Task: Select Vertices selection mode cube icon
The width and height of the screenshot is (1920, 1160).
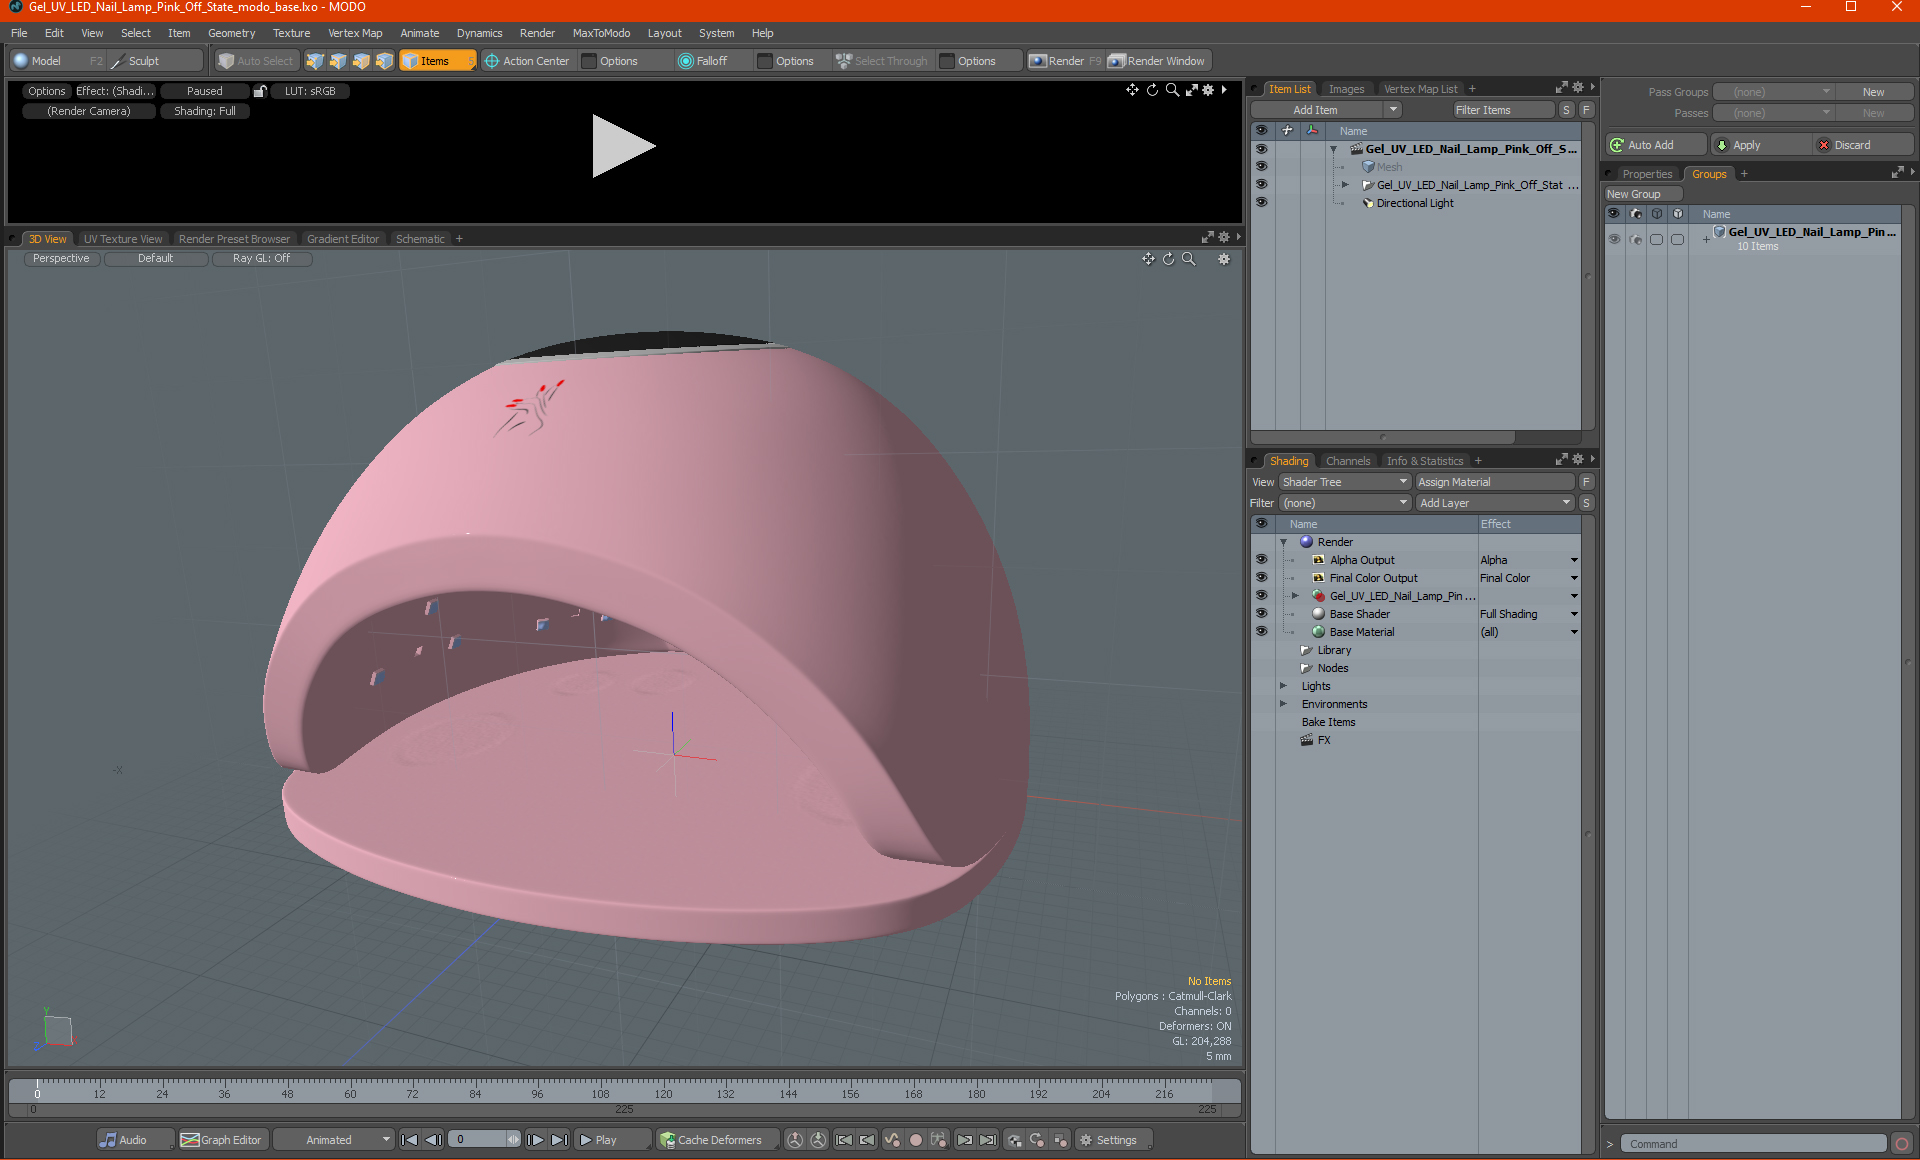Action: click(x=315, y=61)
